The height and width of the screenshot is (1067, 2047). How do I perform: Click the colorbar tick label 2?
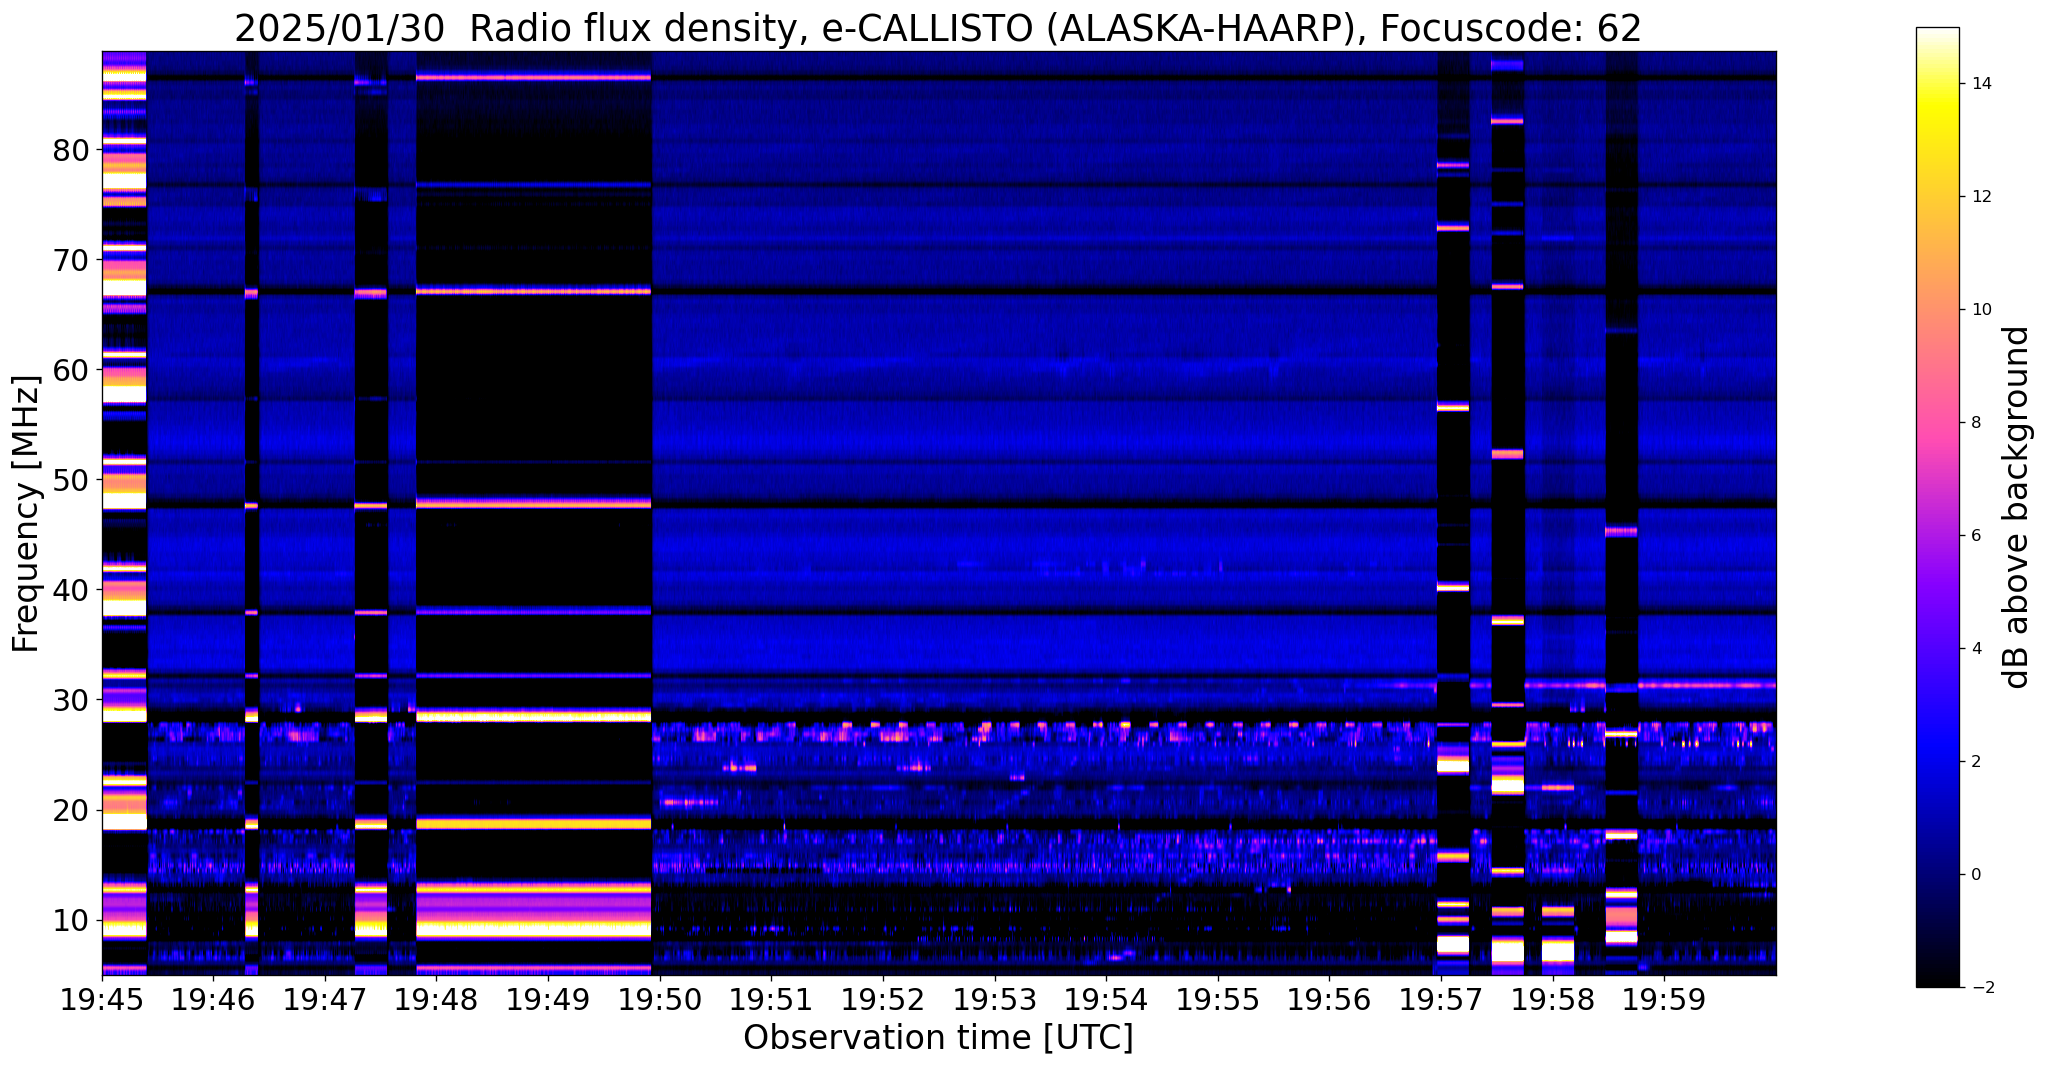1975,762
